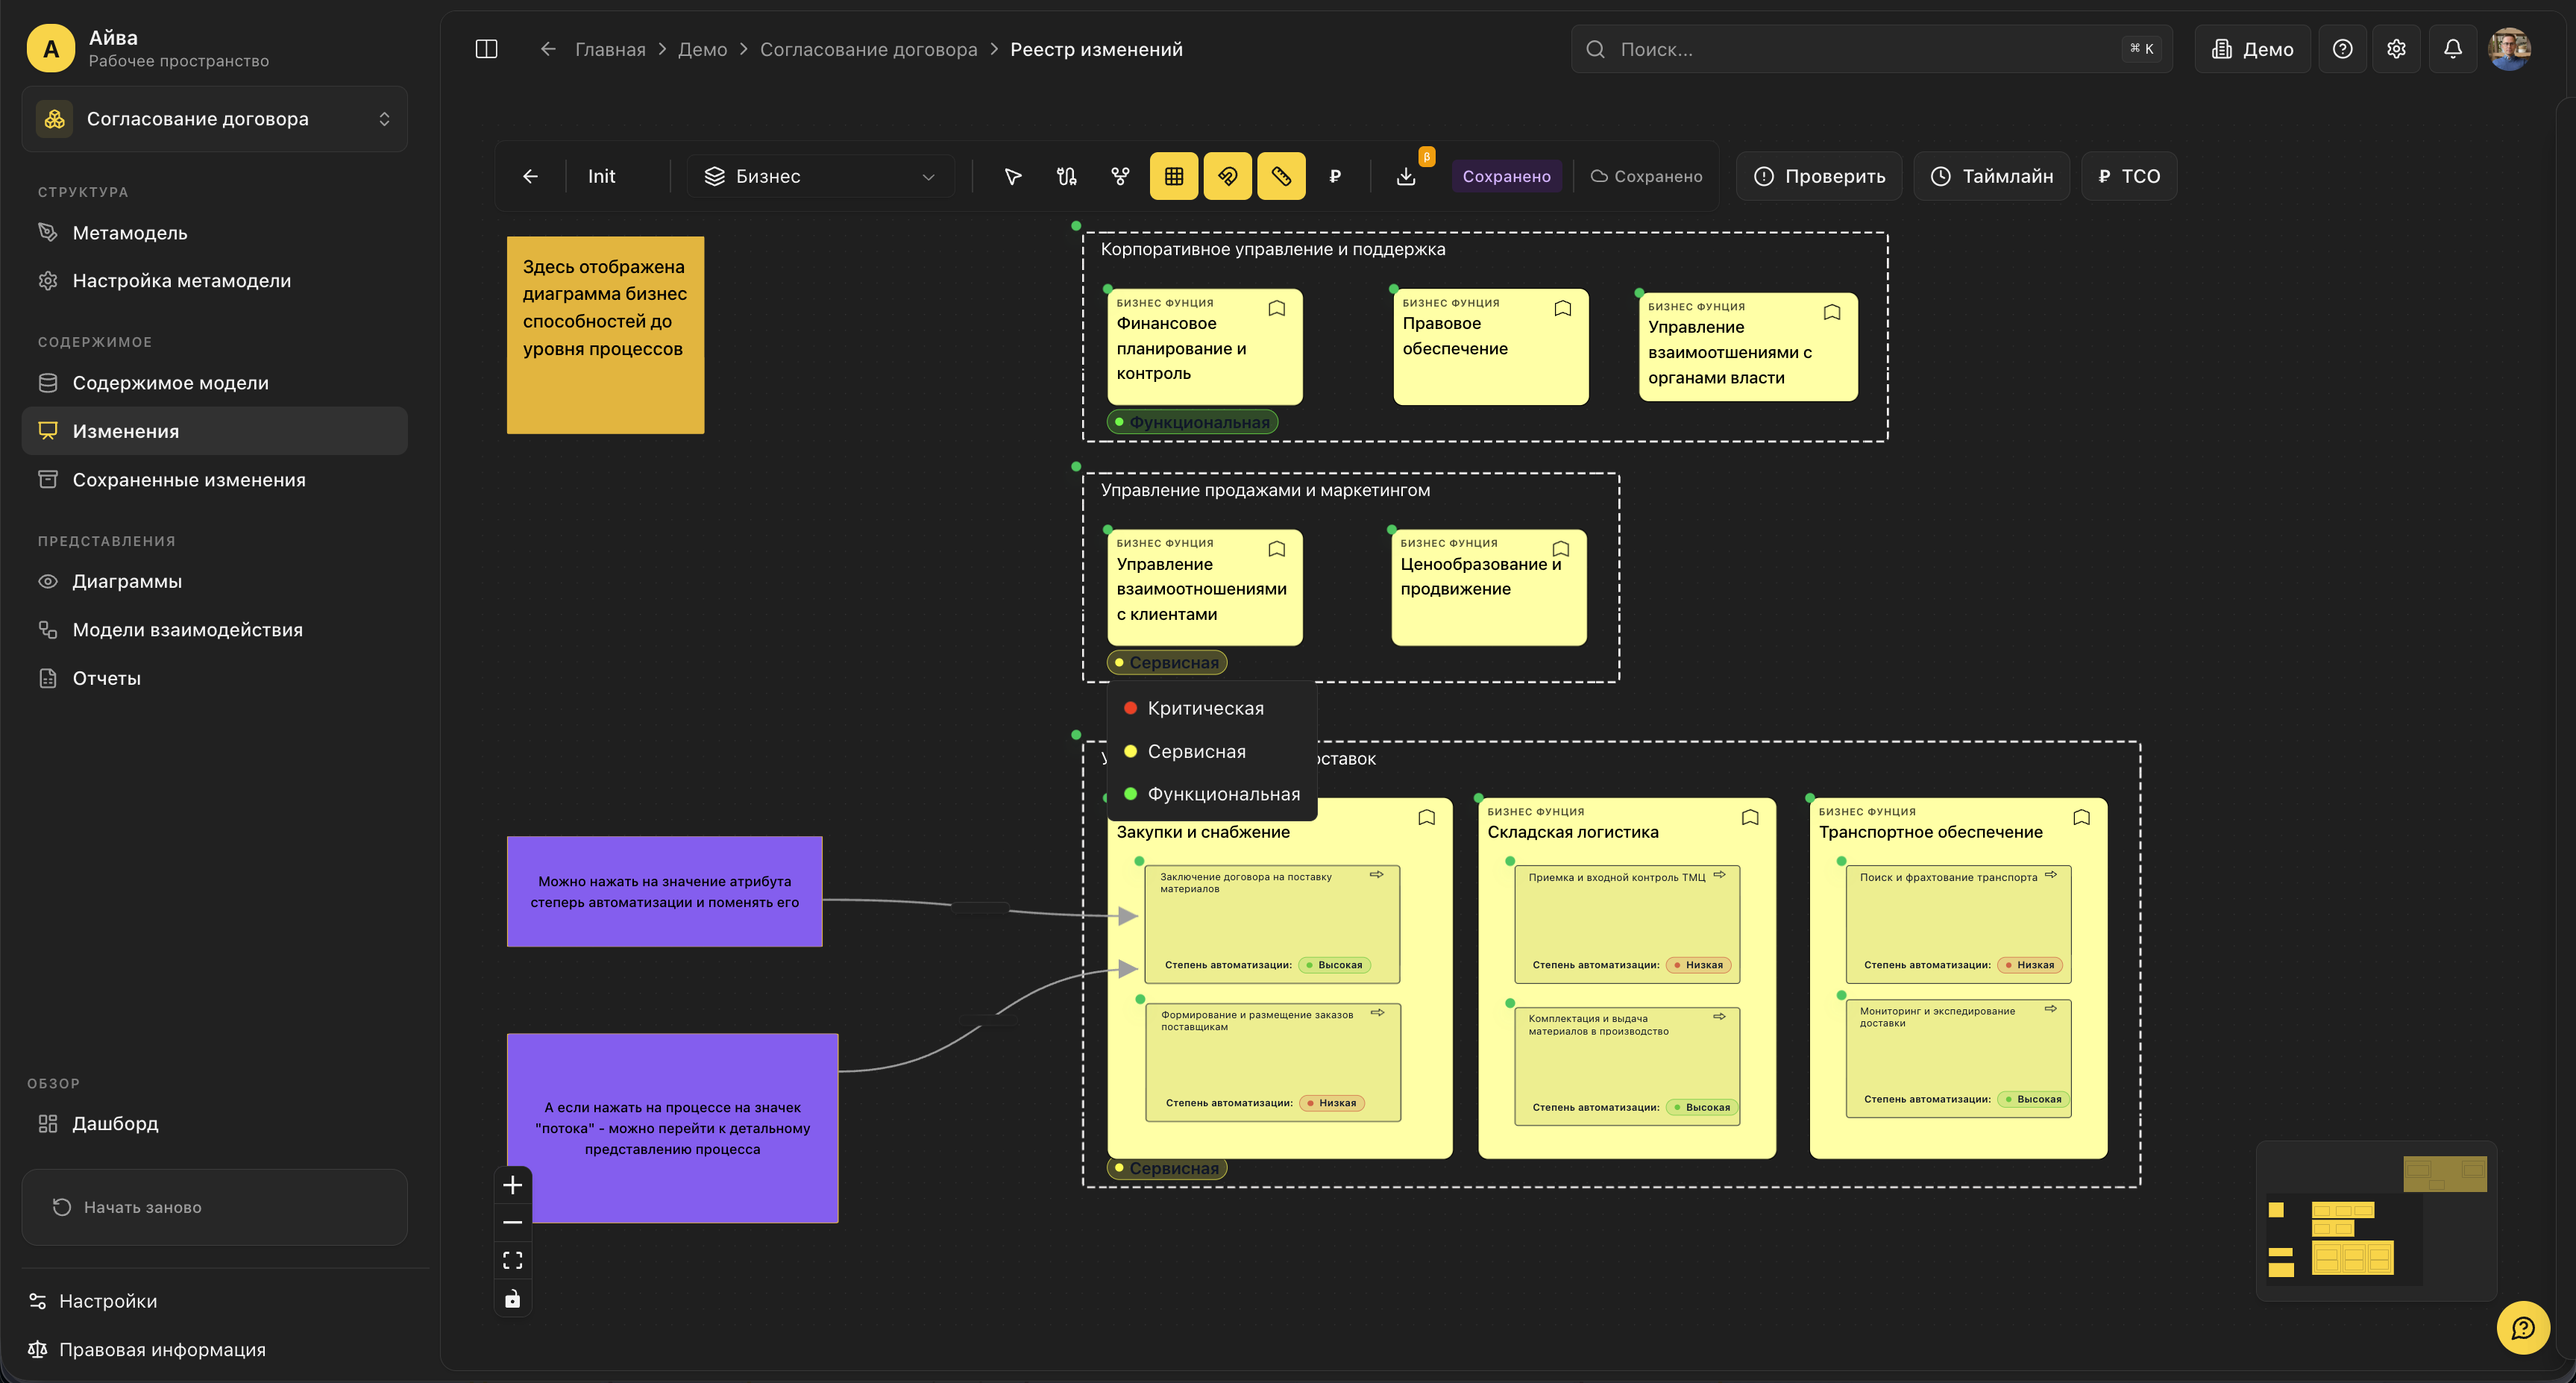Open the connection routing tool in toolbar
Screen dimensions: 2576x1383
click(x=1067, y=176)
